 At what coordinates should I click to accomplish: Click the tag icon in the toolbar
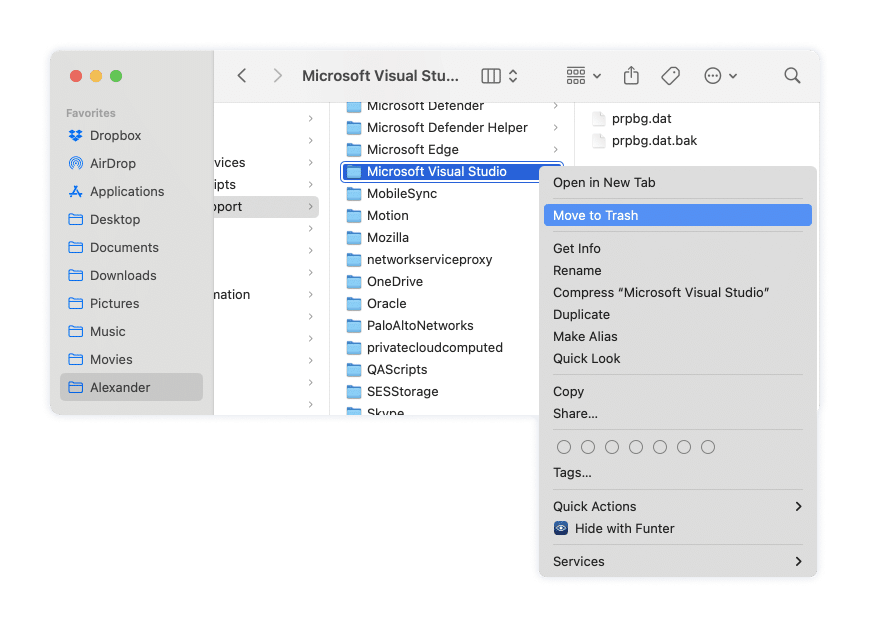click(x=671, y=75)
